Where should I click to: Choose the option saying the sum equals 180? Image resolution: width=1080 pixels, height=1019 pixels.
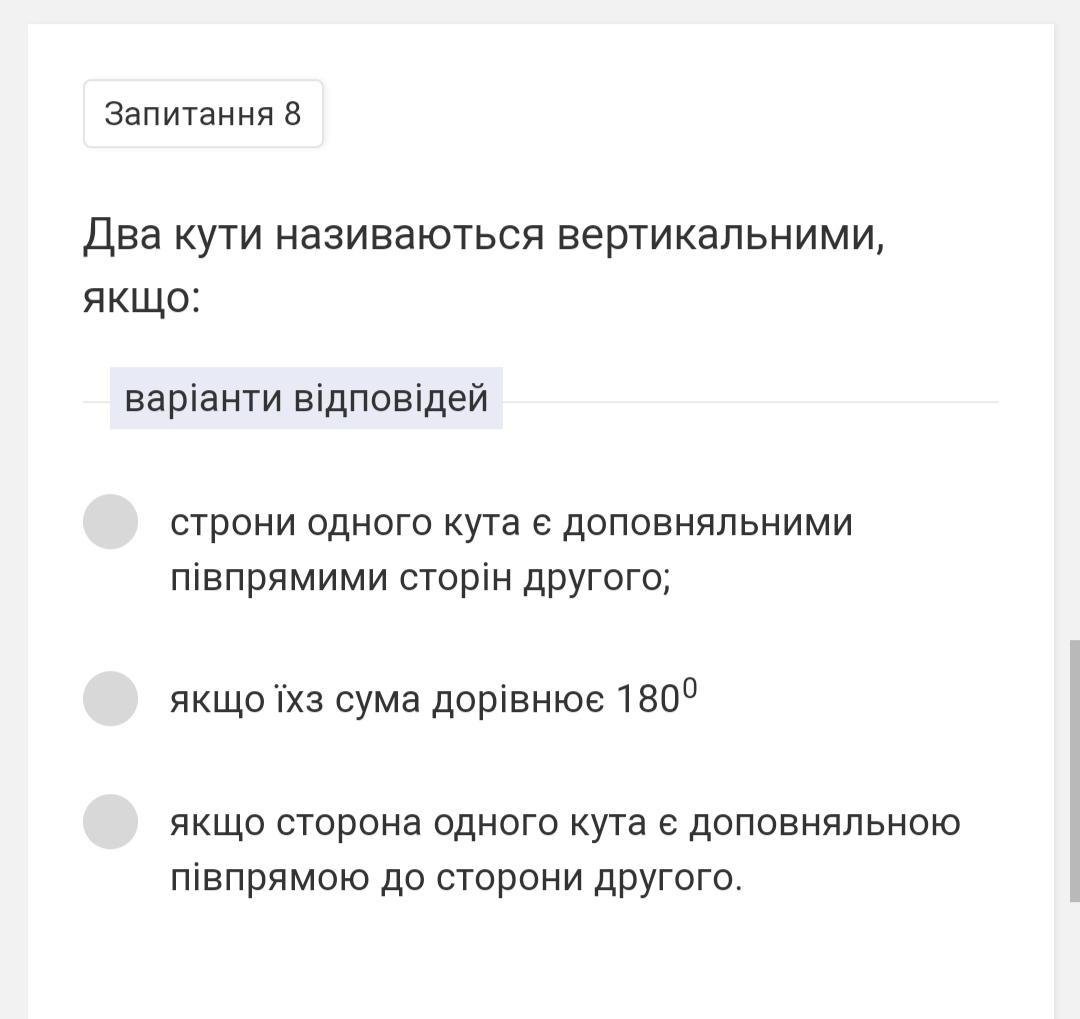pos(110,698)
